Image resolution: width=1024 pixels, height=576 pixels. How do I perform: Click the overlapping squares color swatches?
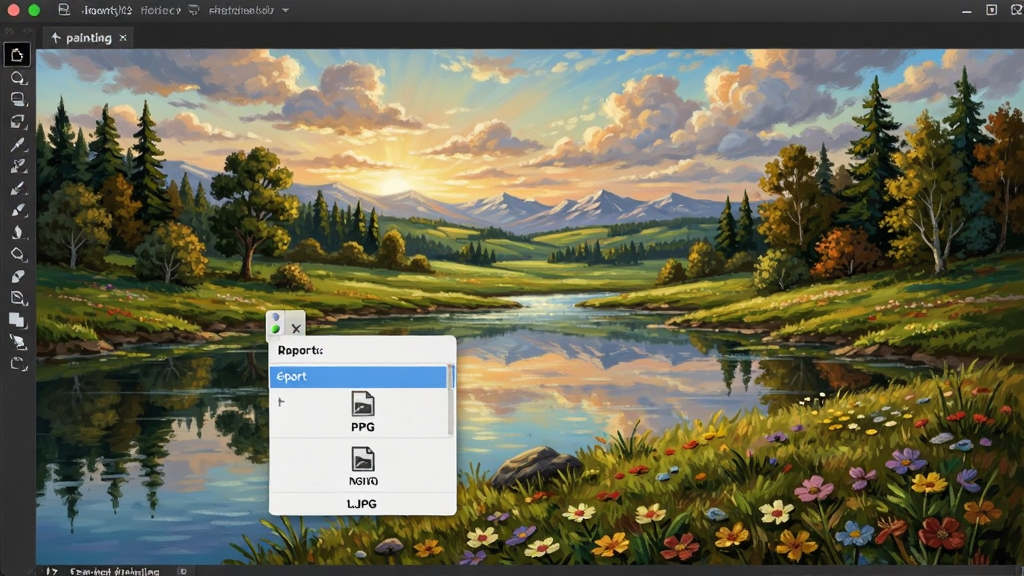click(x=17, y=320)
